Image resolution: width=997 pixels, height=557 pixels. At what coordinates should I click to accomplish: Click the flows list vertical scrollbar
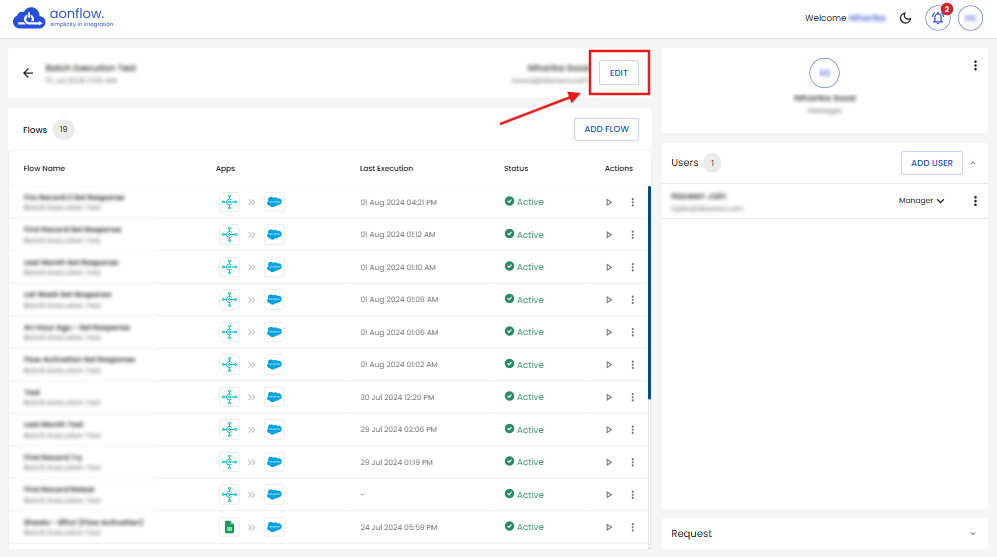point(649,292)
